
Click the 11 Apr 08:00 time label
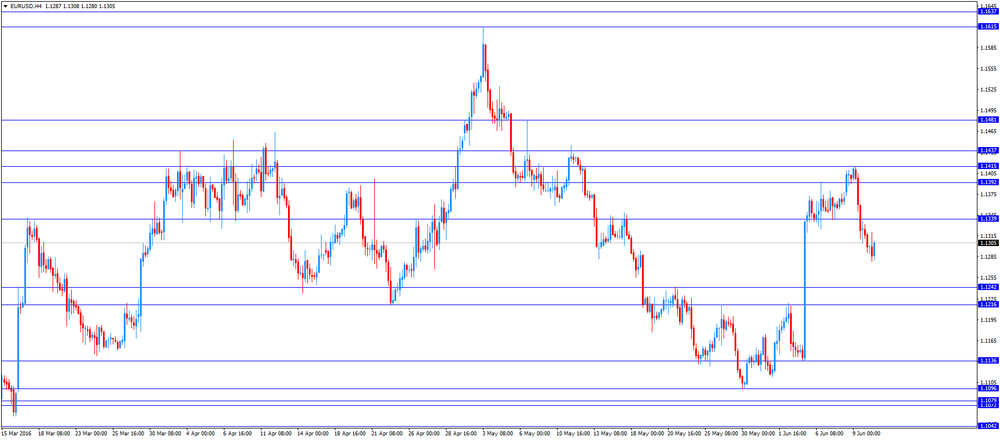click(276, 433)
